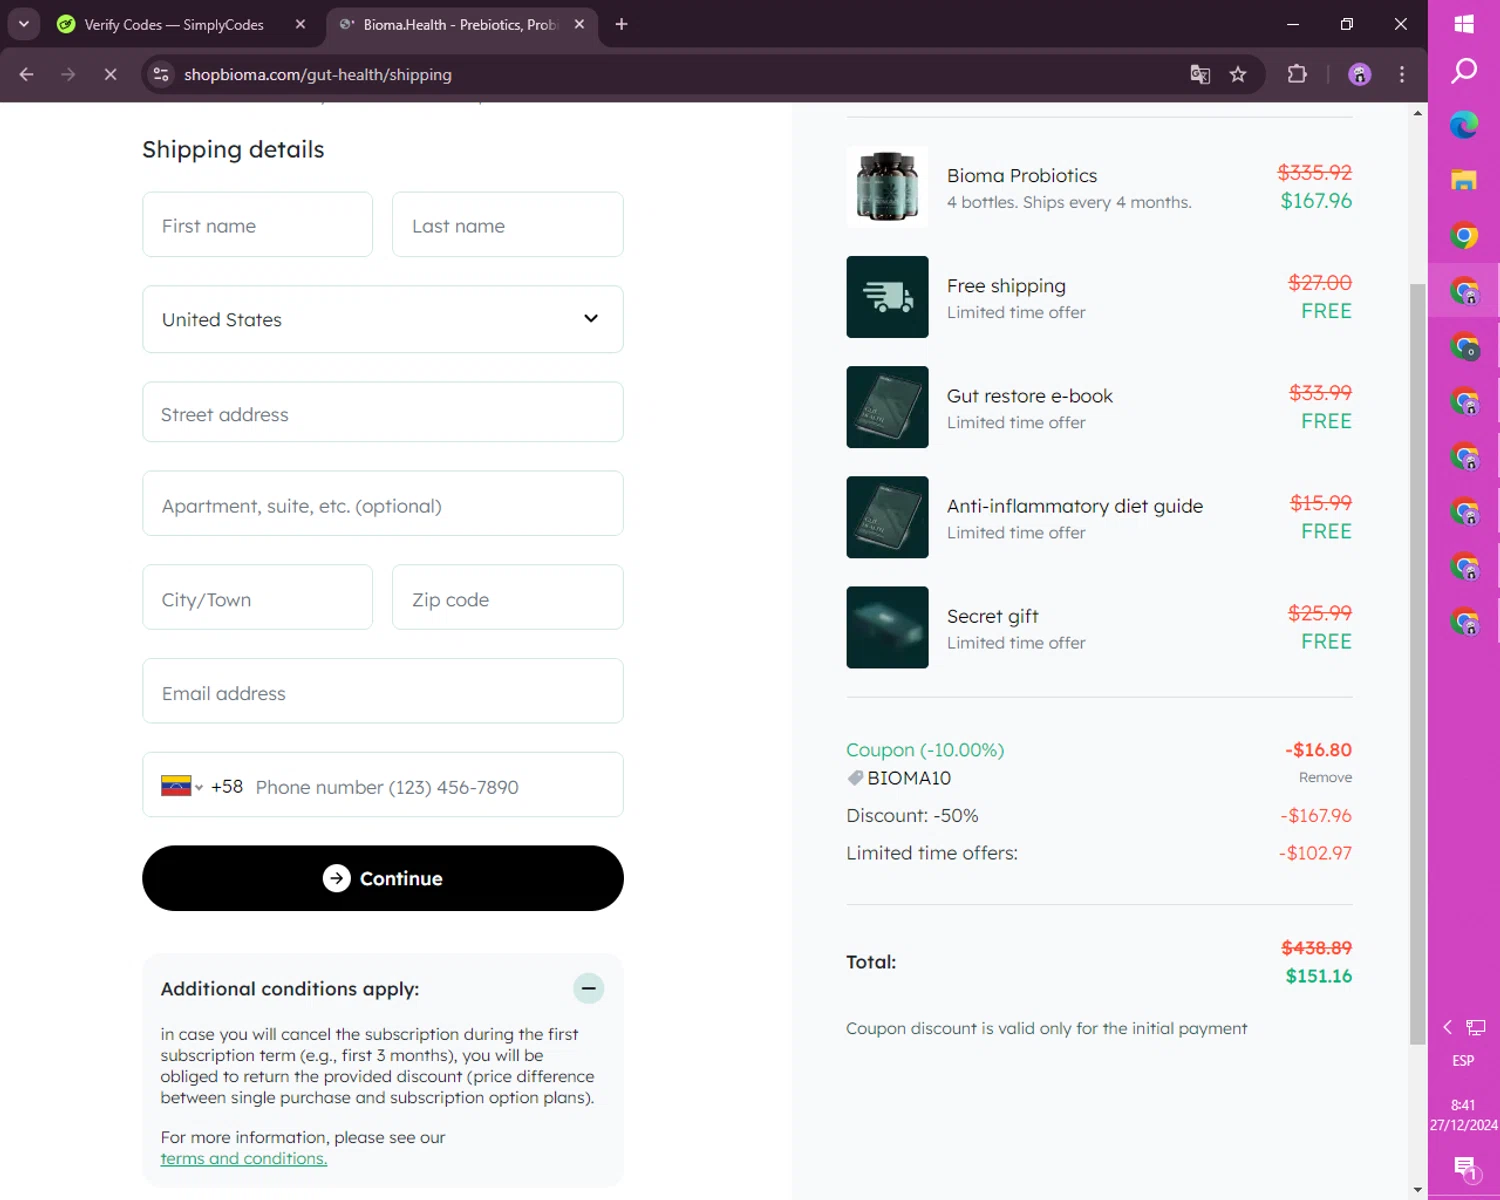
Task: Click the Email address field
Action: [x=382, y=691]
